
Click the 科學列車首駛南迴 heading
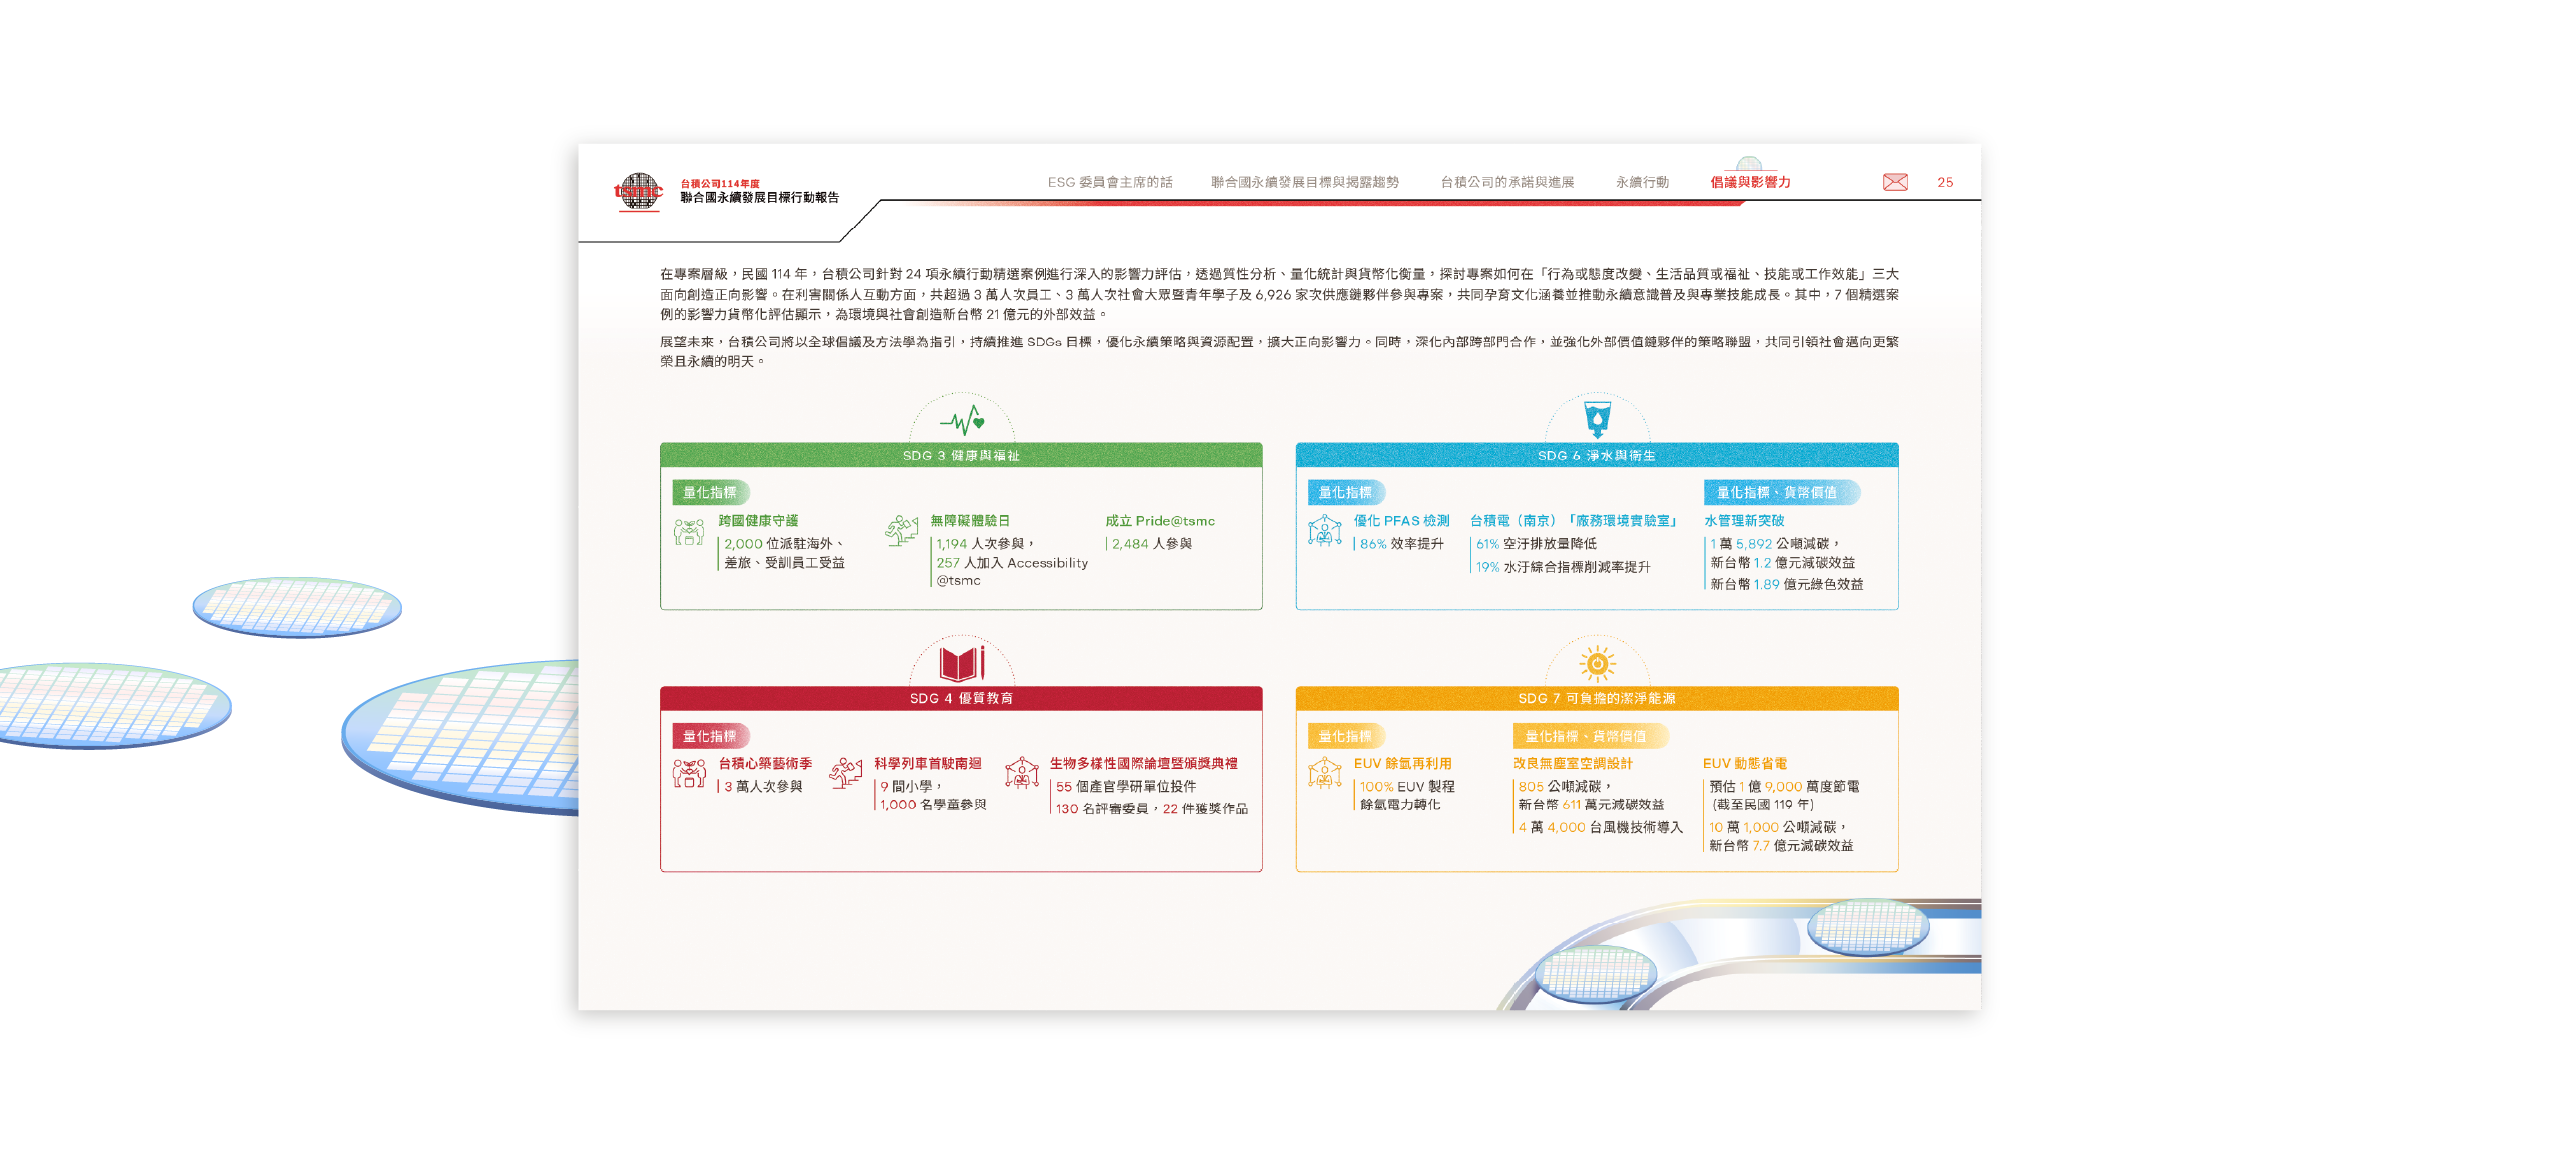tap(928, 763)
